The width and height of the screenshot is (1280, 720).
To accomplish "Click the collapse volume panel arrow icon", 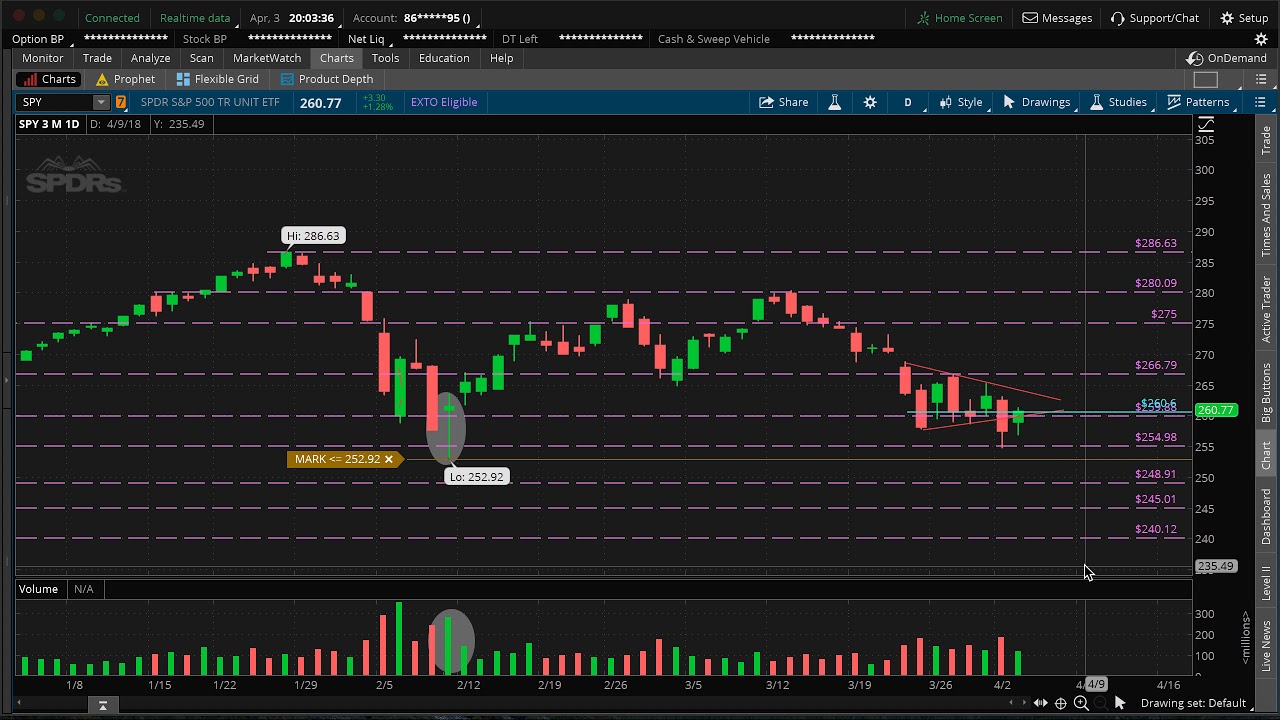I will point(102,705).
